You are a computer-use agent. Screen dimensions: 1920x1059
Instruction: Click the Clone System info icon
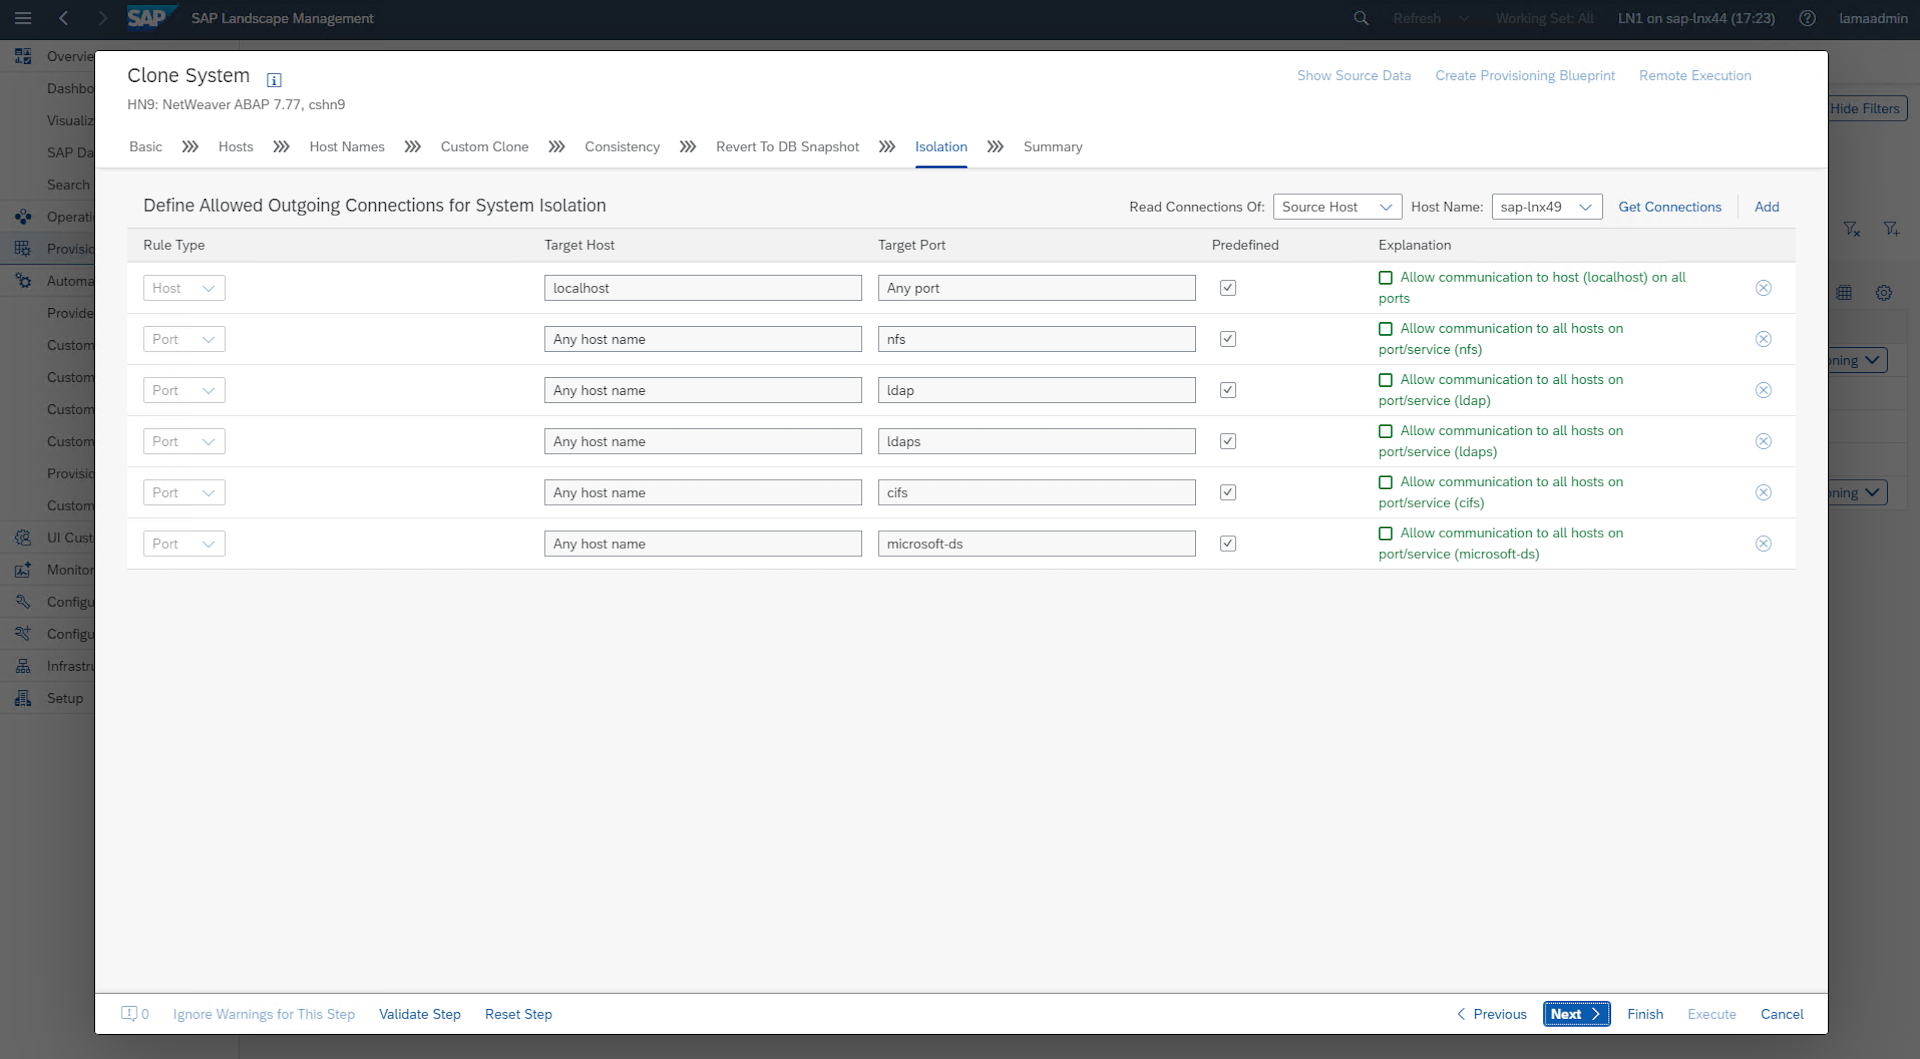point(274,80)
